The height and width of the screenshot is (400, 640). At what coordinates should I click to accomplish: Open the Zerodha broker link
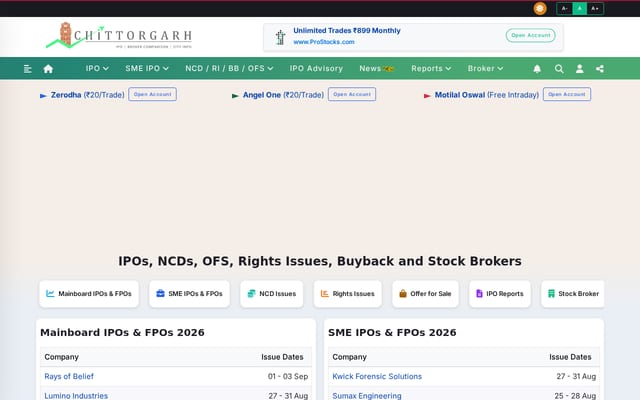click(x=87, y=95)
